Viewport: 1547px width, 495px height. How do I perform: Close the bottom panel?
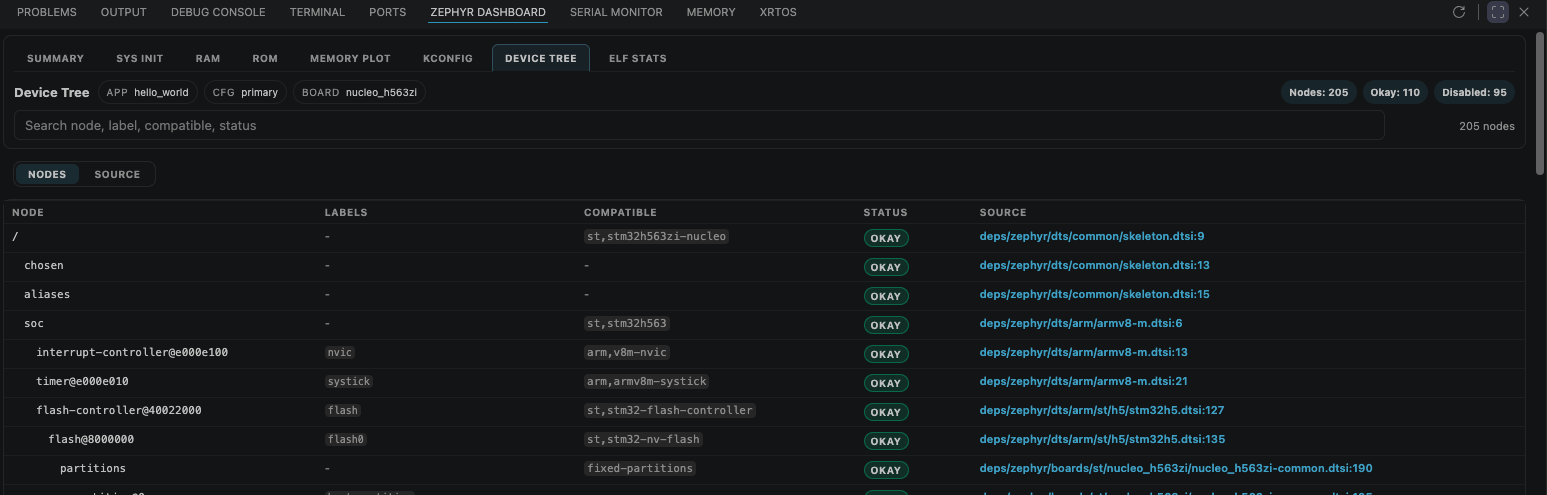click(1524, 12)
